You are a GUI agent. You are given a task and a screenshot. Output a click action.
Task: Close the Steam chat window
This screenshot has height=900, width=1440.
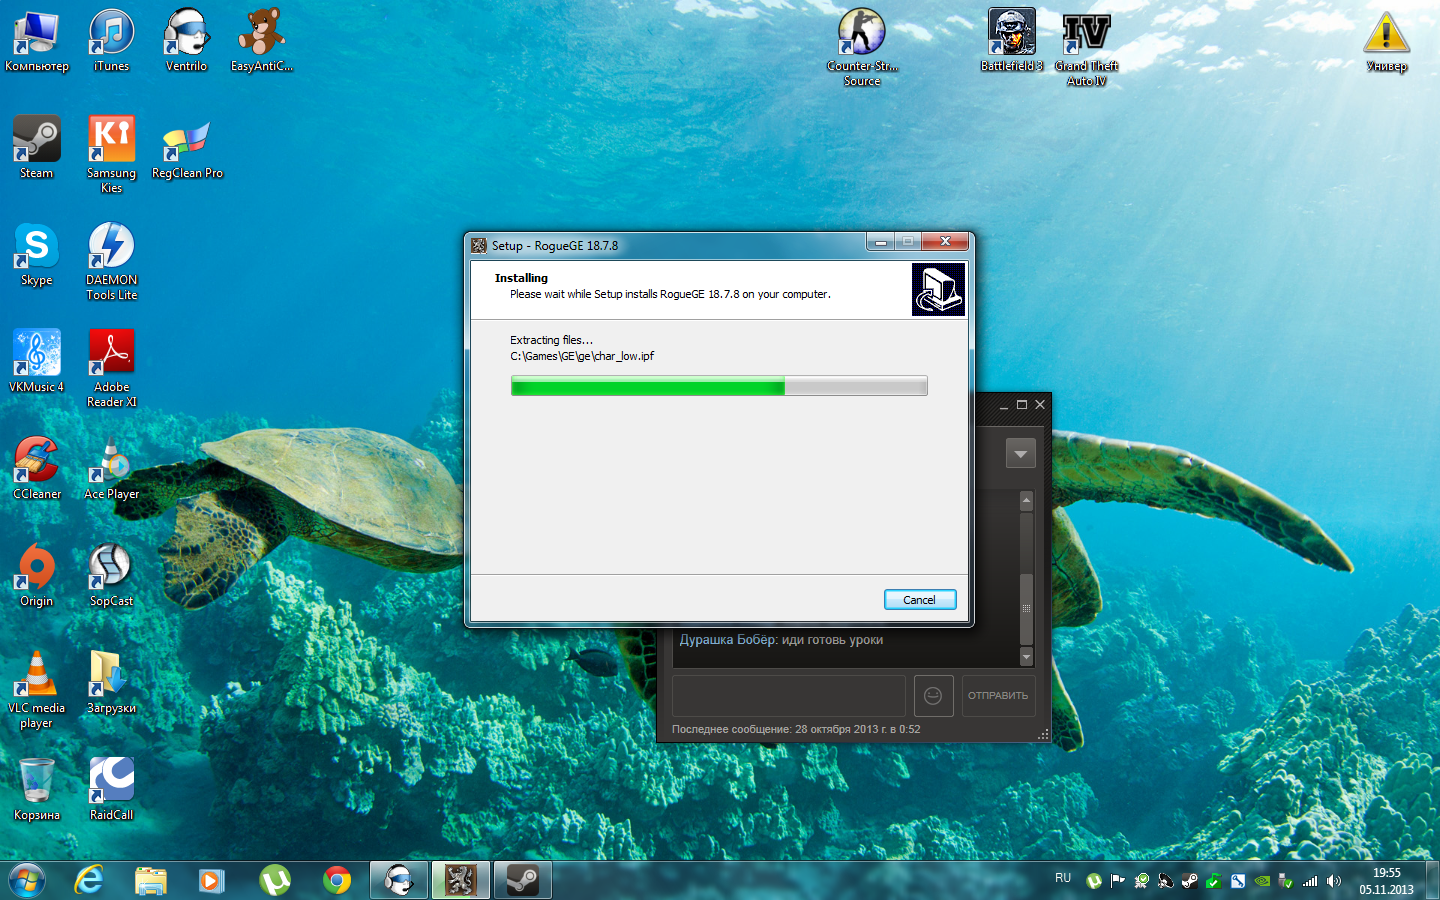[x=1040, y=405]
